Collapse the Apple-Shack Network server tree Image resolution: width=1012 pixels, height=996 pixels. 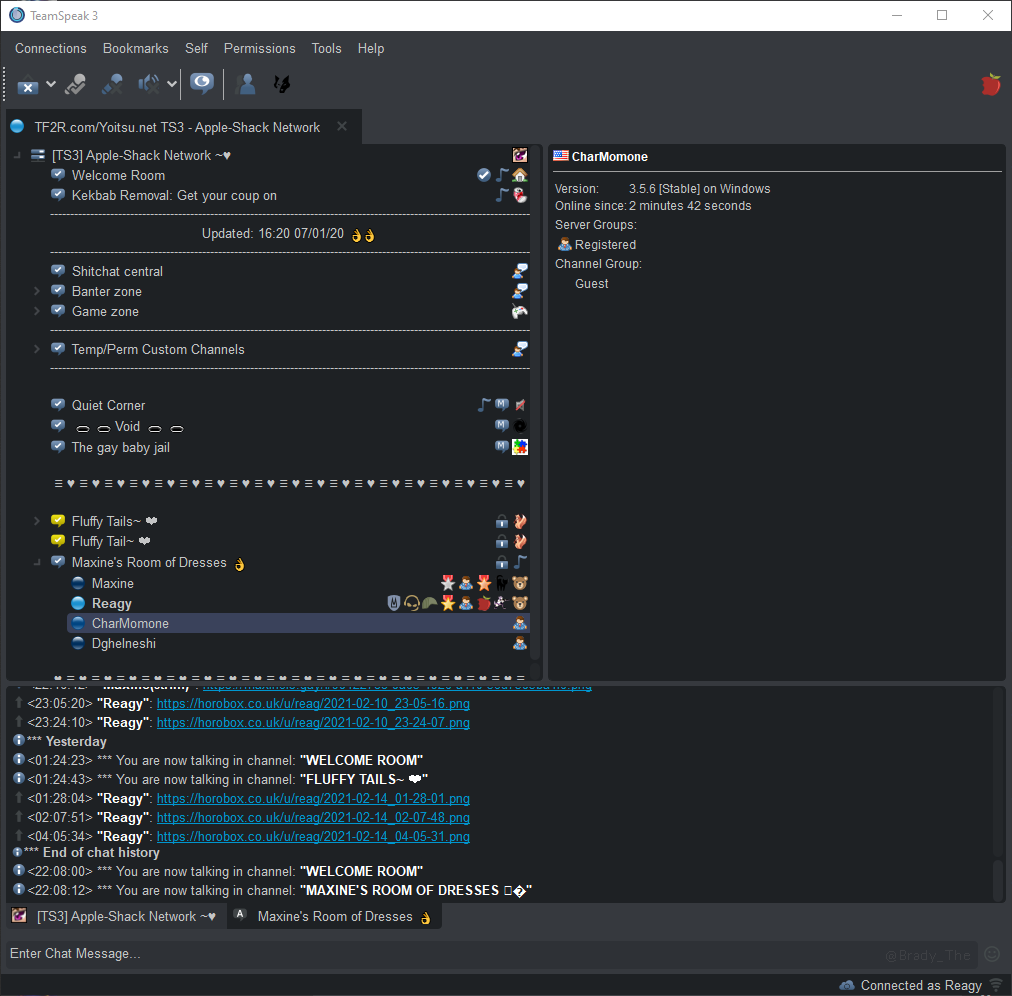tap(17, 155)
